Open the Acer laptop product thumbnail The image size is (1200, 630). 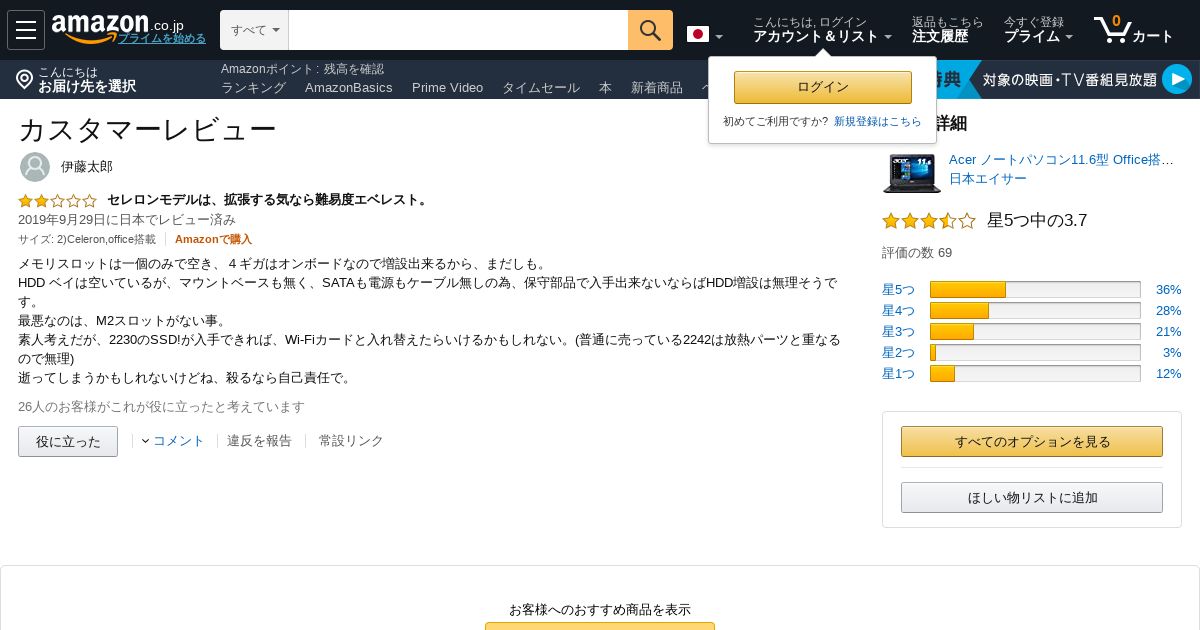click(x=912, y=172)
